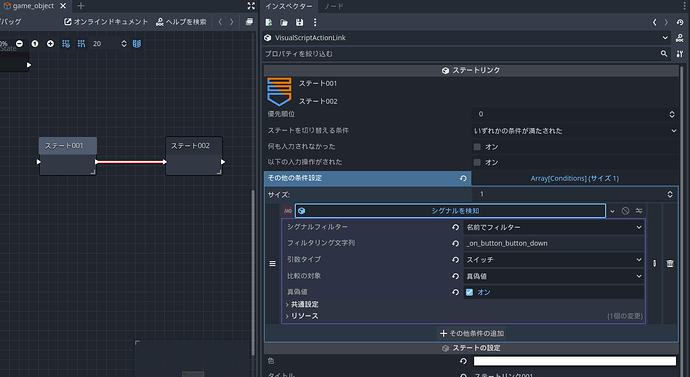This screenshot has width=690, height=377.
Task: Reset graph zoom with the 1 icon
Action: (35, 44)
